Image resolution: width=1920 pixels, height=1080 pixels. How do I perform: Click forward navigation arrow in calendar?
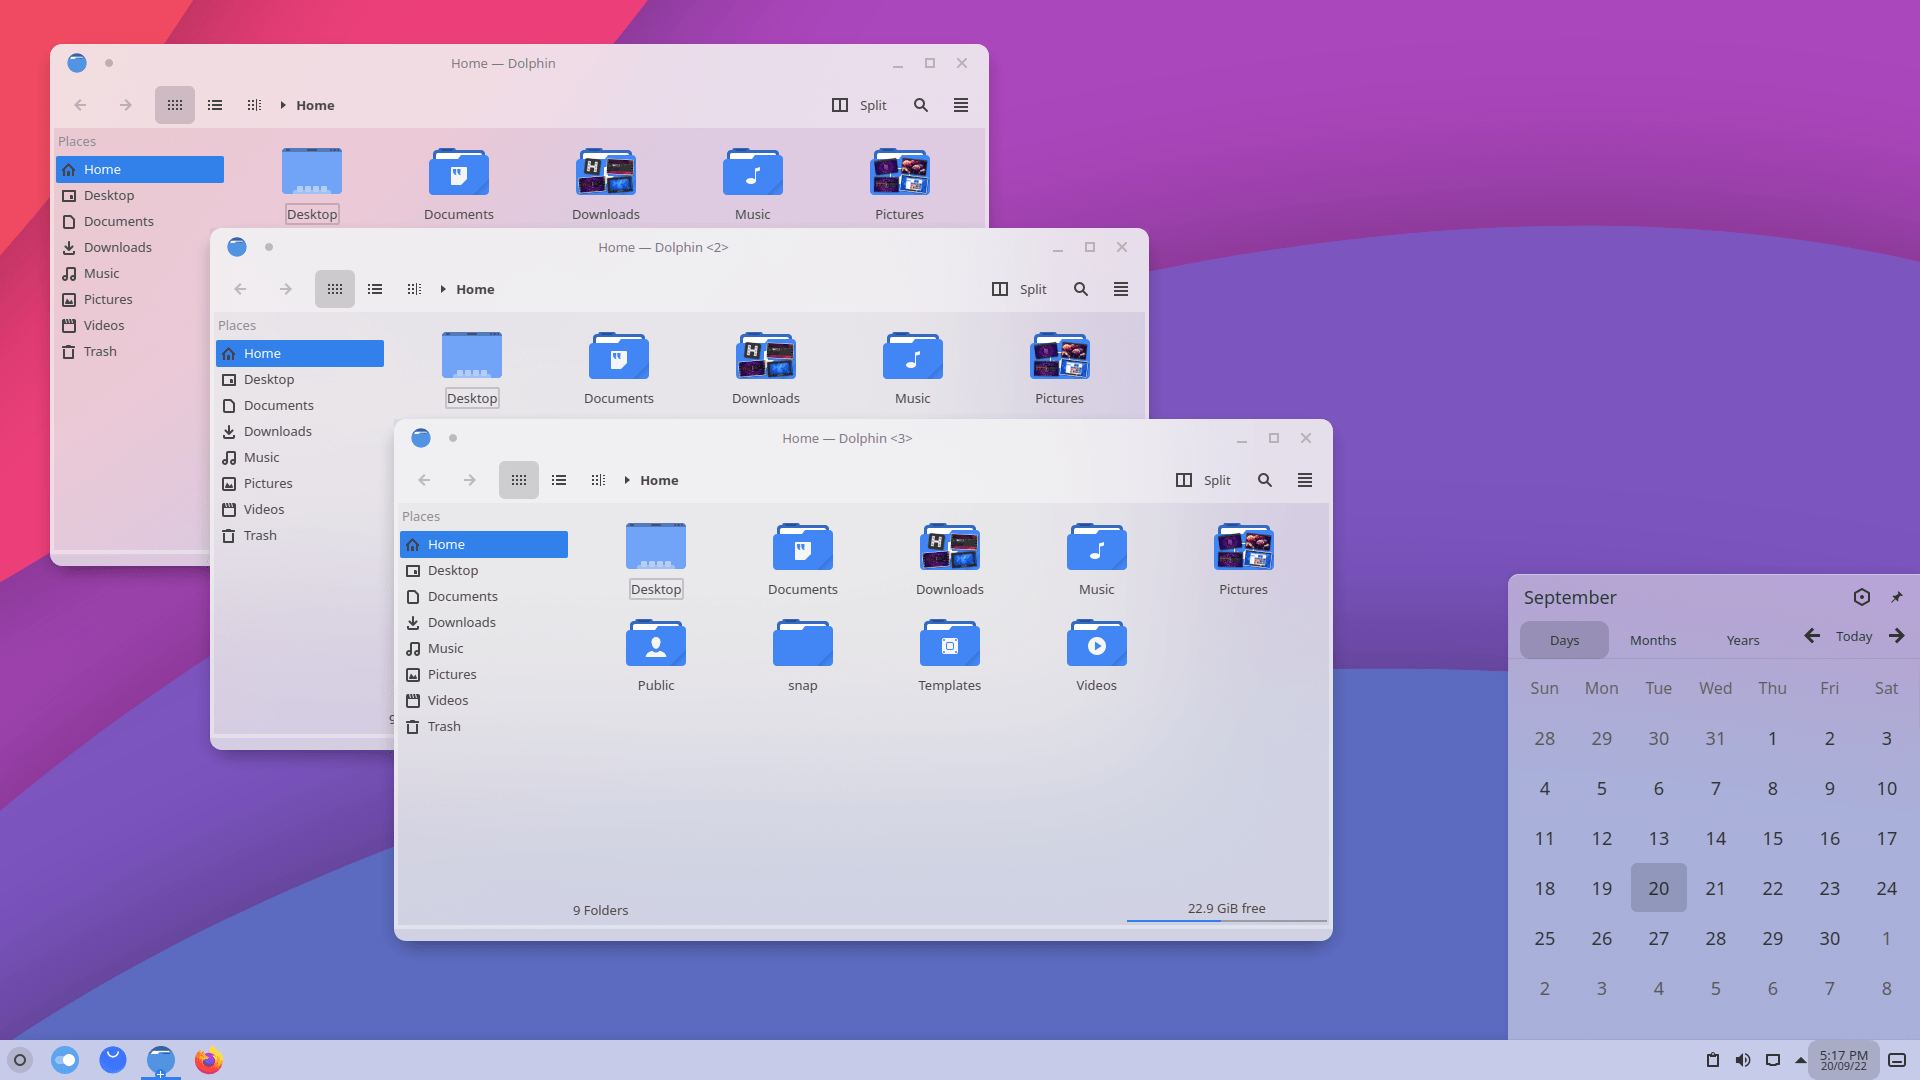1896,637
